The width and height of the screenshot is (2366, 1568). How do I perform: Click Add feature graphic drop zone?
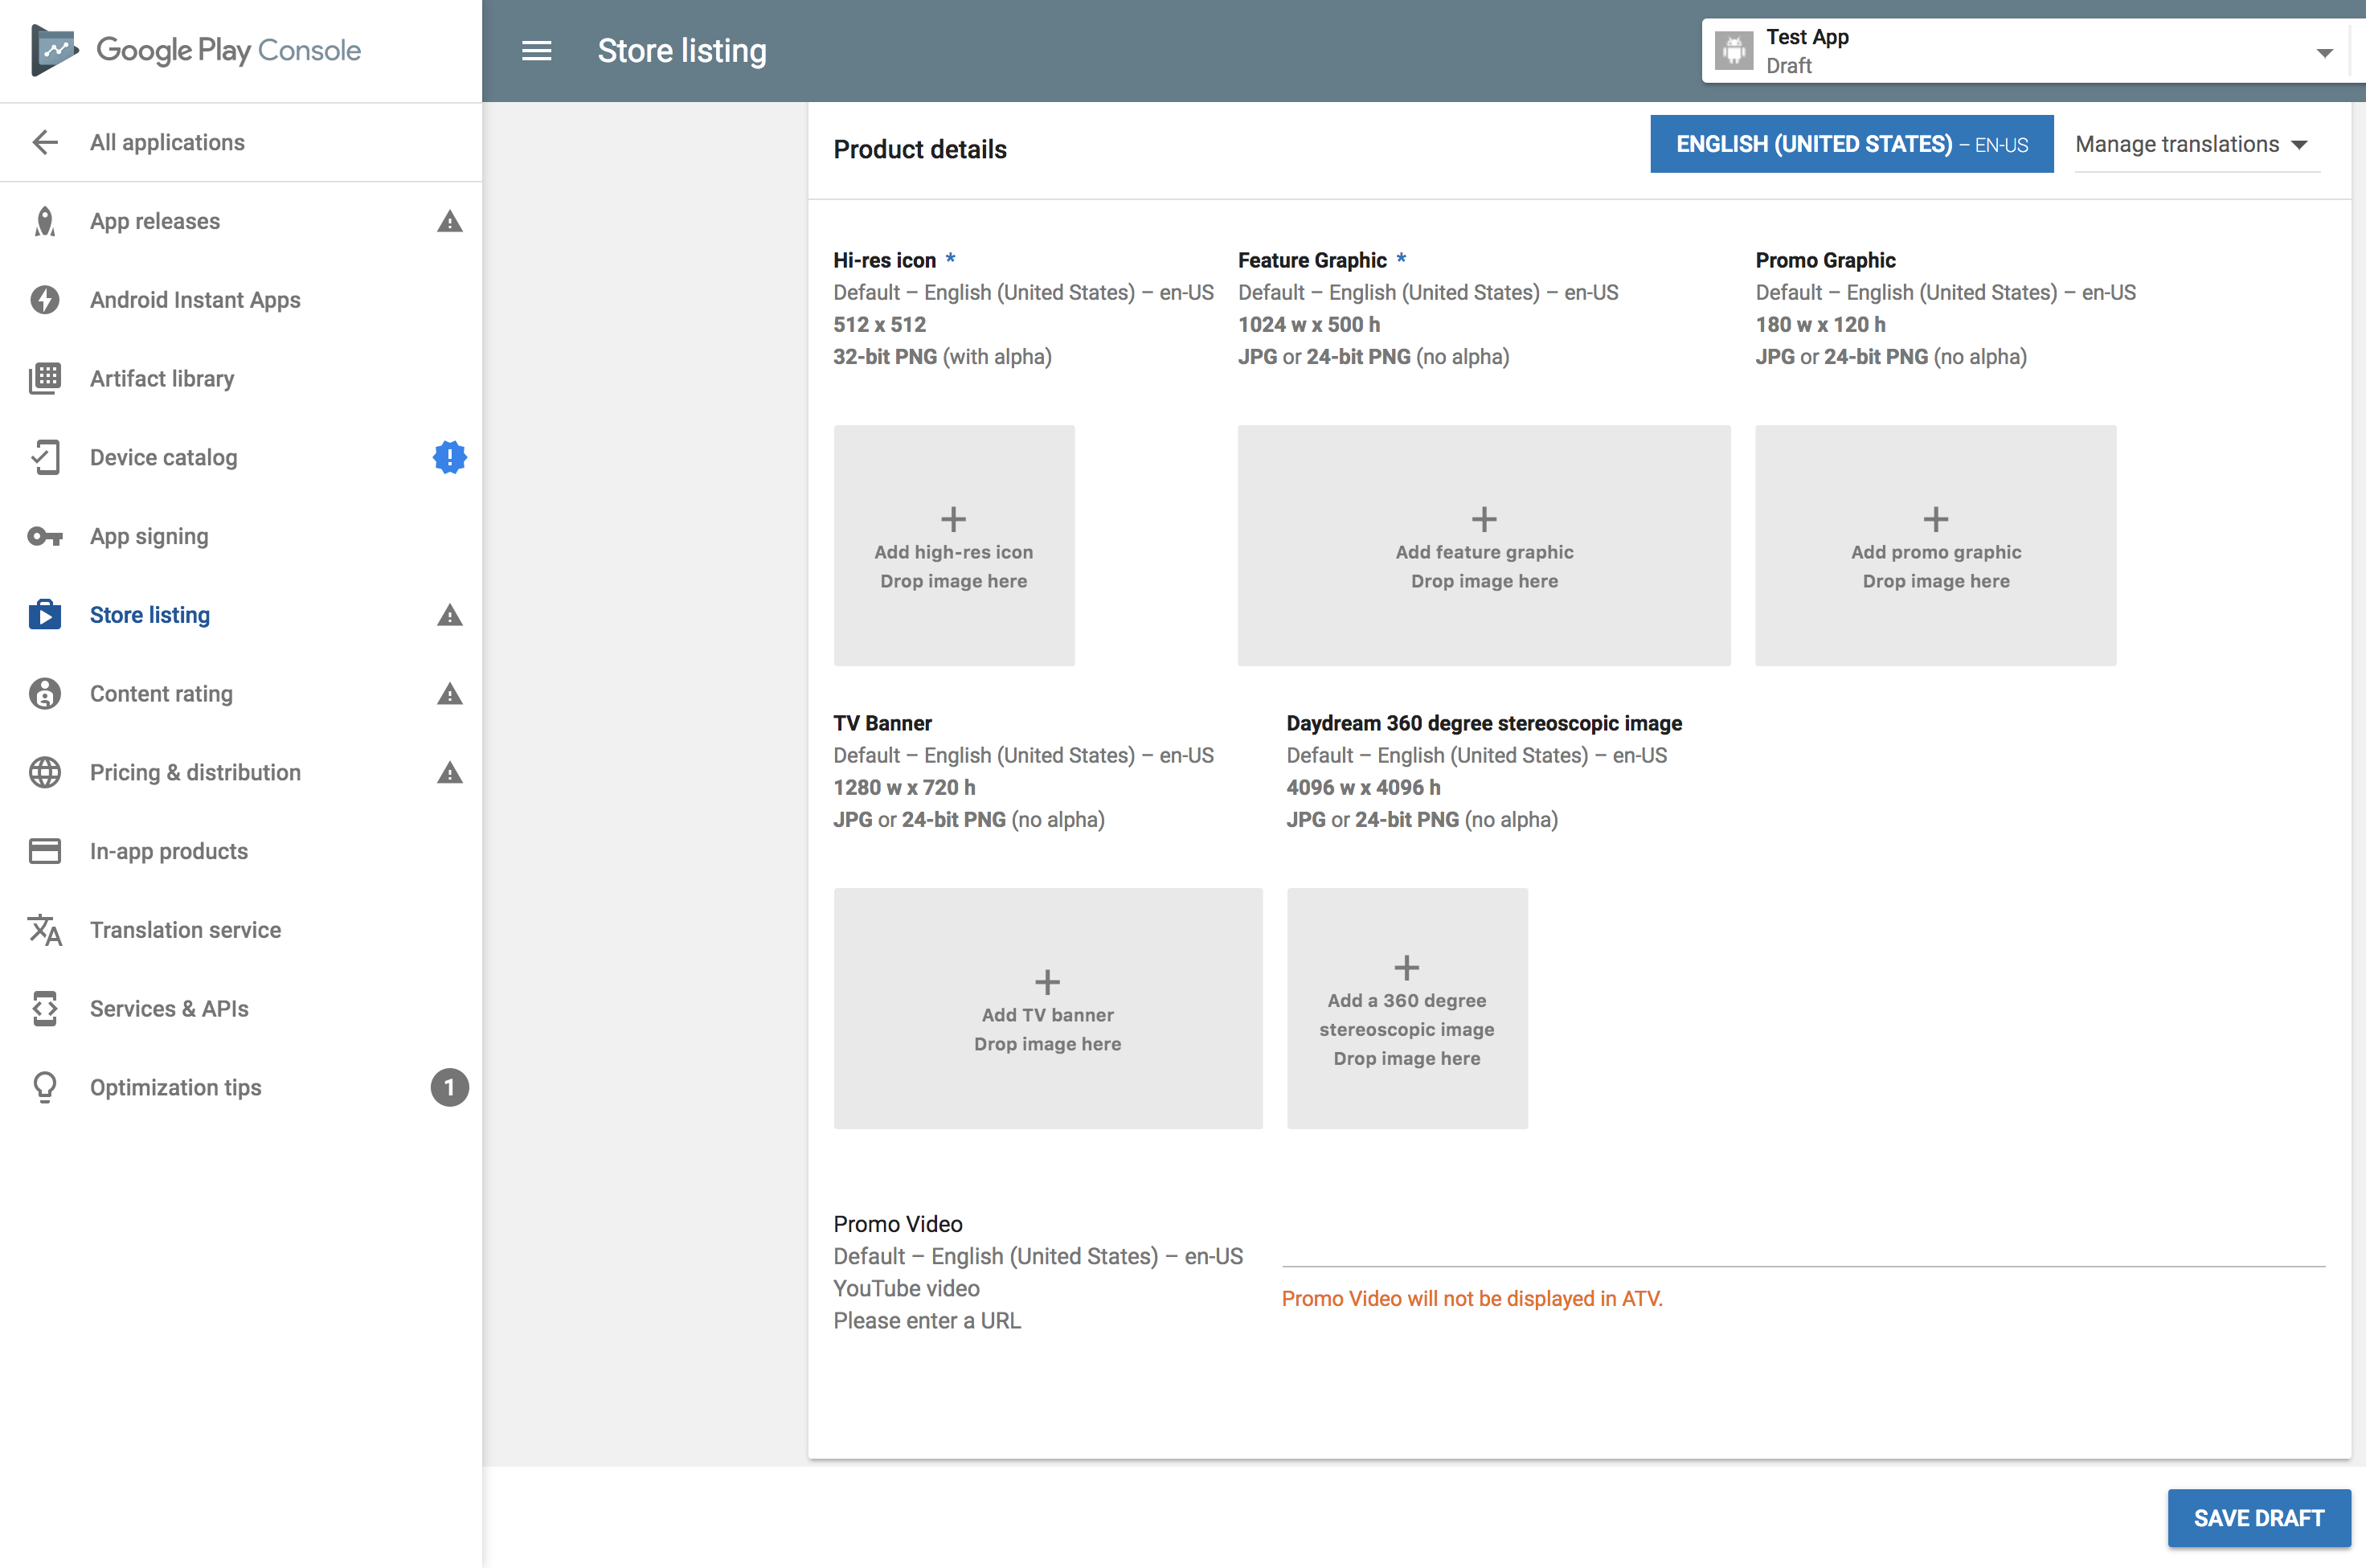[1483, 546]
